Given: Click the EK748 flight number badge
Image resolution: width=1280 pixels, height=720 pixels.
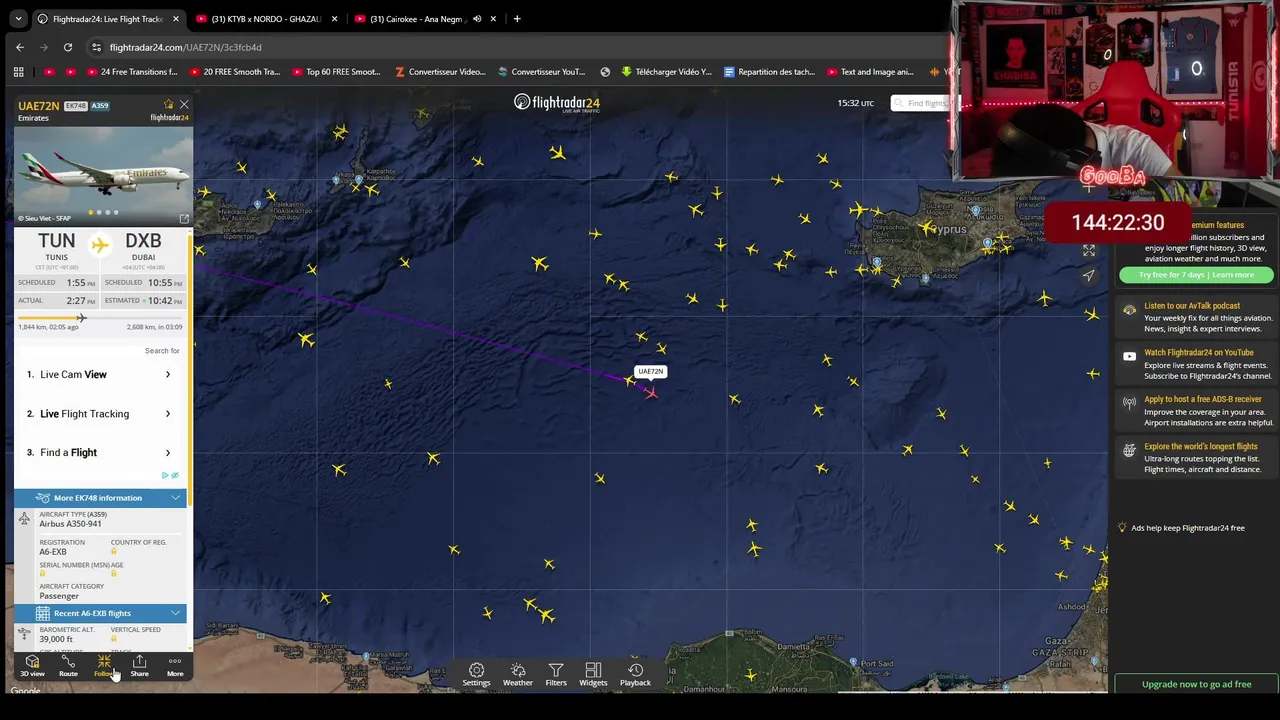Looking at the screenshot, I should (75, 105).
